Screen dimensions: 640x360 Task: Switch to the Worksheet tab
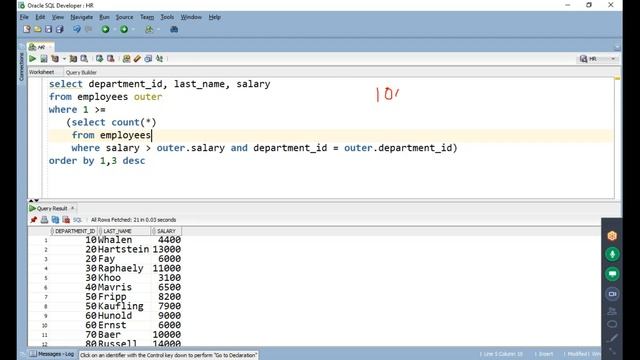[x=41, y=72]
